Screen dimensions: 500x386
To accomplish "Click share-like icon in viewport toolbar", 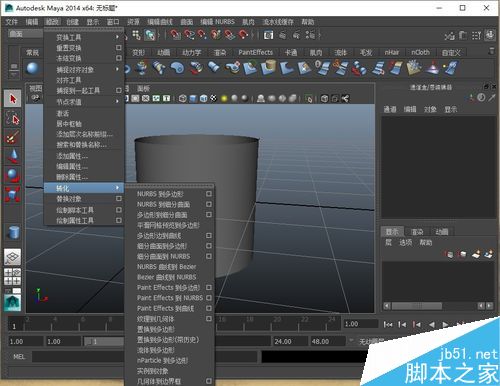I will click(345, 98).
